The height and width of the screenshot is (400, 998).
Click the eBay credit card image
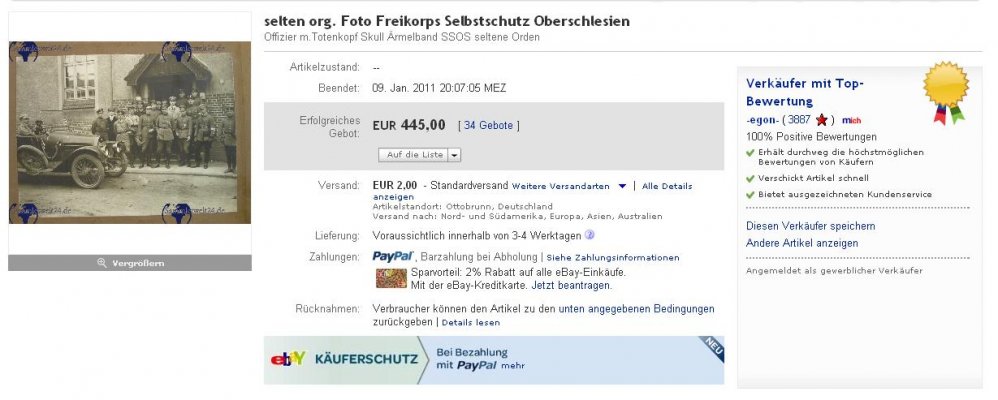391,278
